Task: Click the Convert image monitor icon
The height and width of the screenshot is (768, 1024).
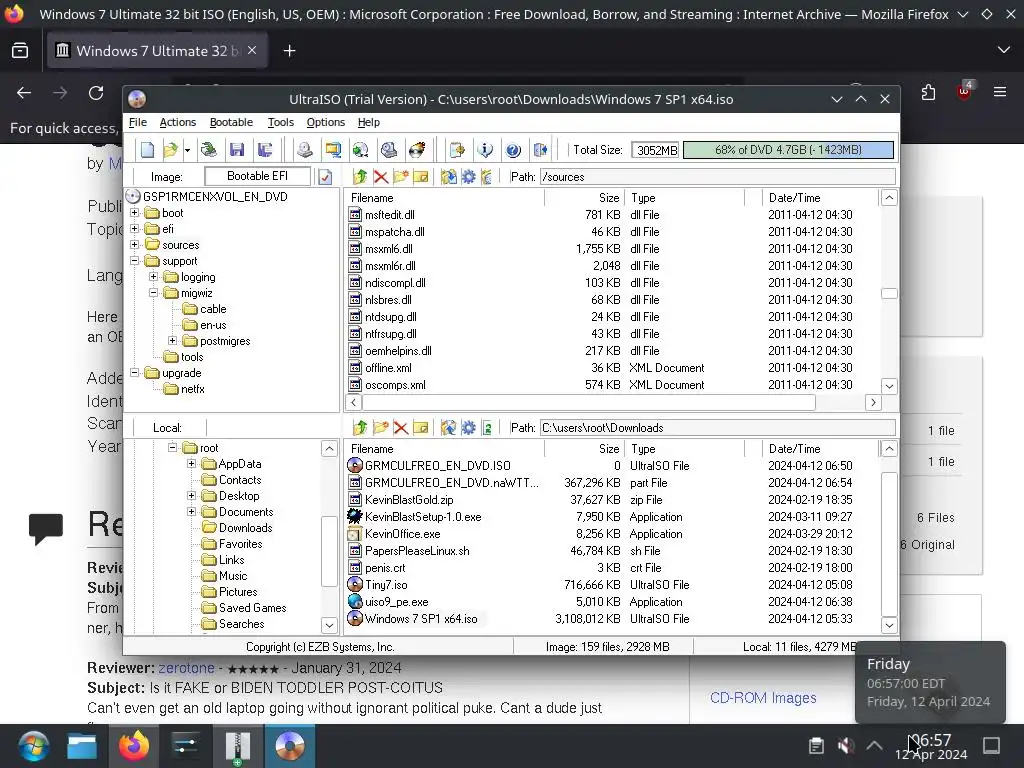Action: (333, 150)
